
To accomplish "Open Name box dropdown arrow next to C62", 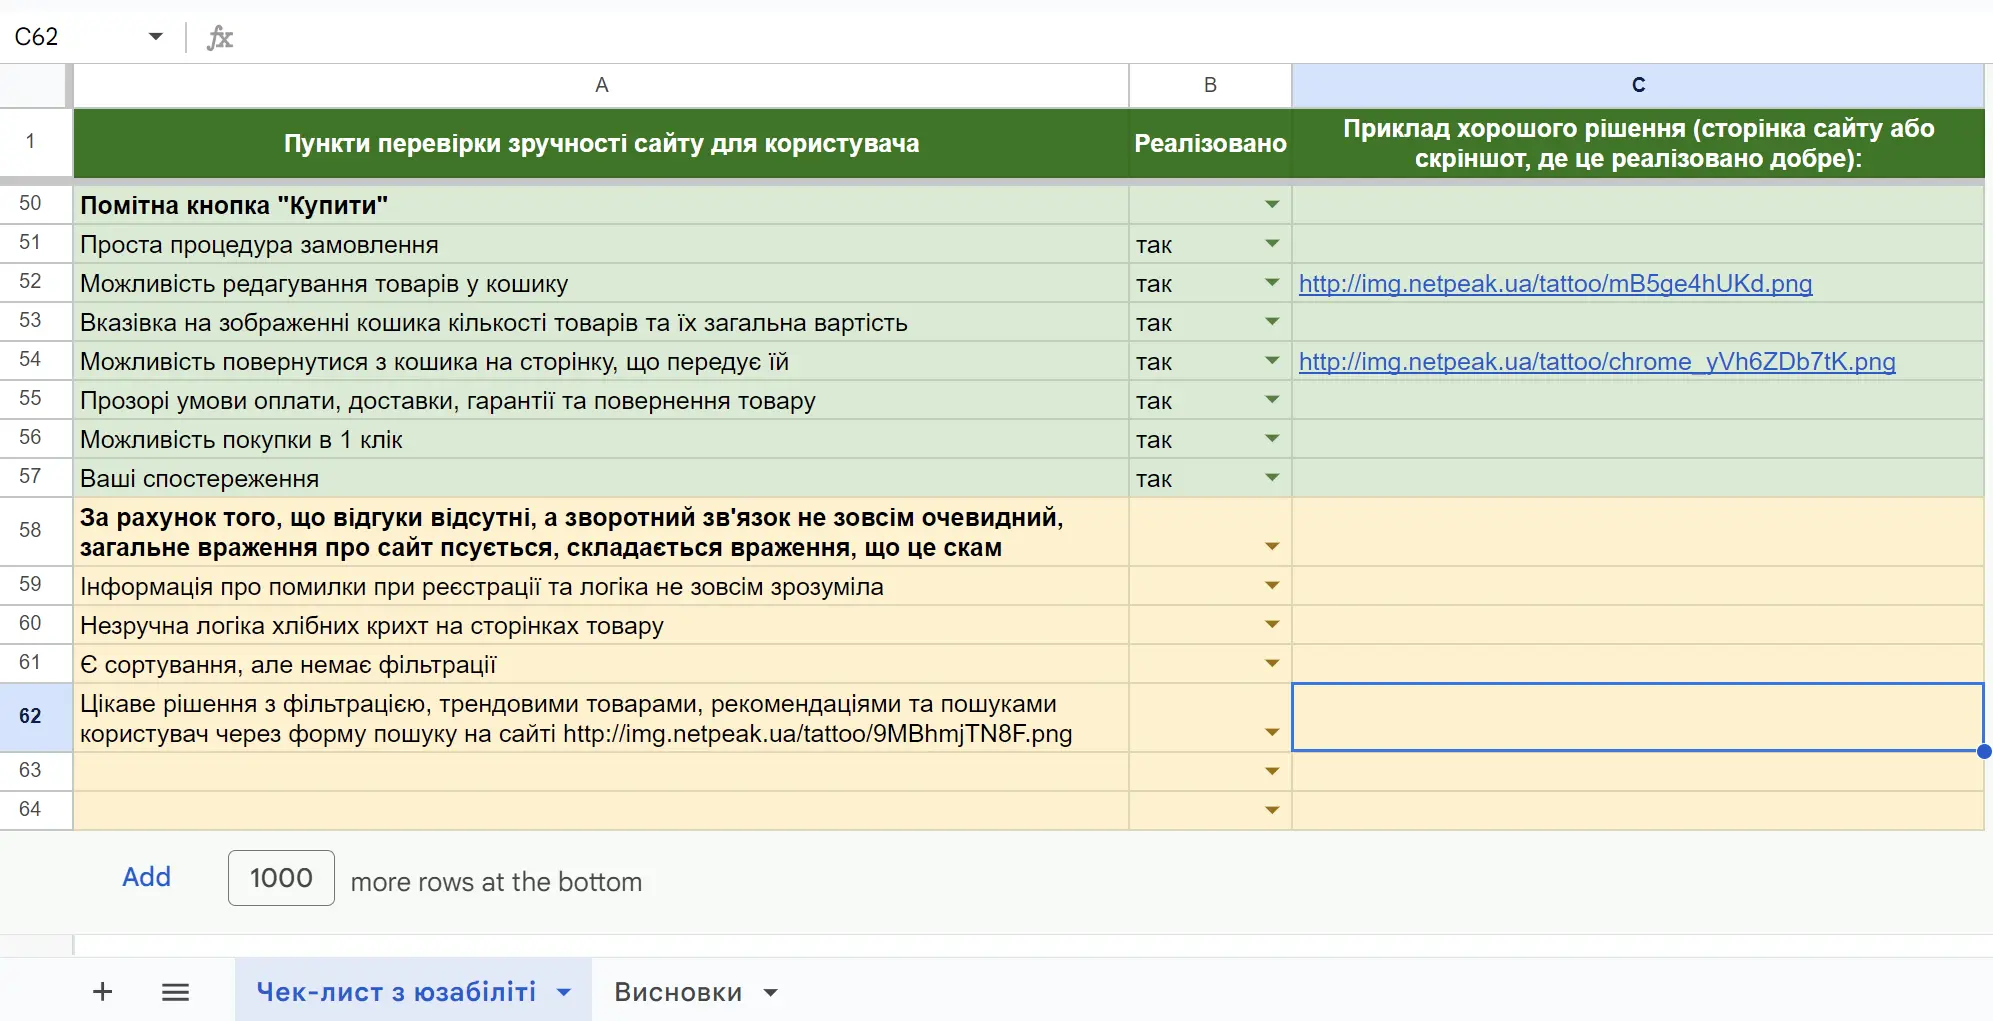I will click(155, 37).
